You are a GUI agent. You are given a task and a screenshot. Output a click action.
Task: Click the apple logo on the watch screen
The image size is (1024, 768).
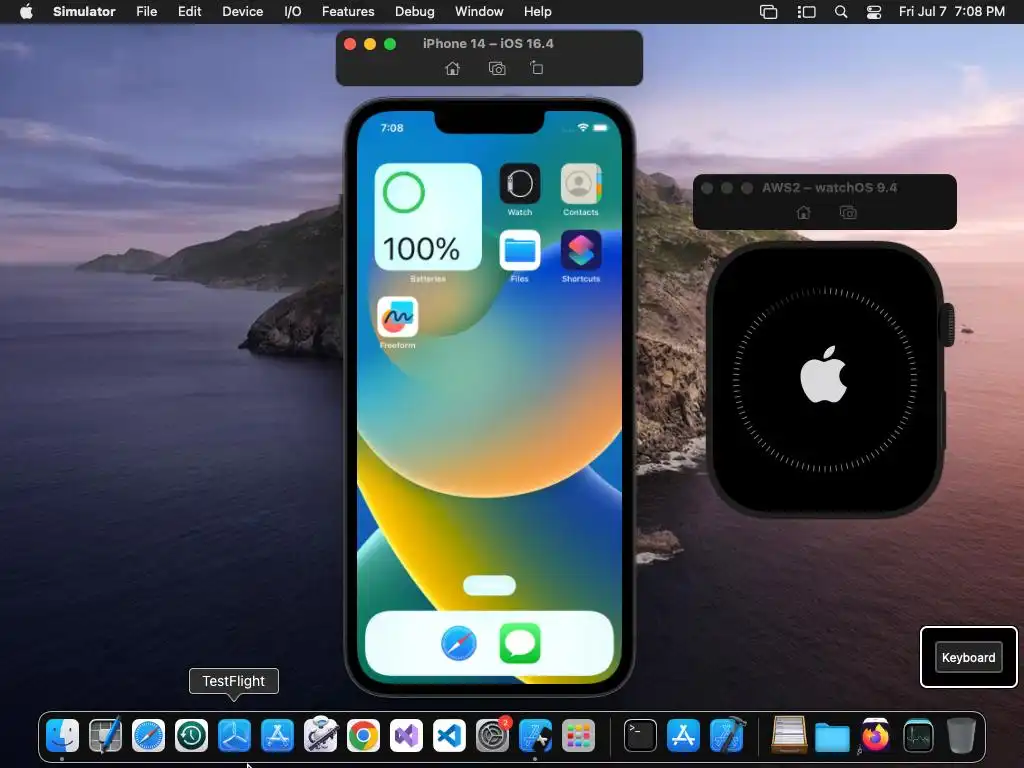(824, 374)
